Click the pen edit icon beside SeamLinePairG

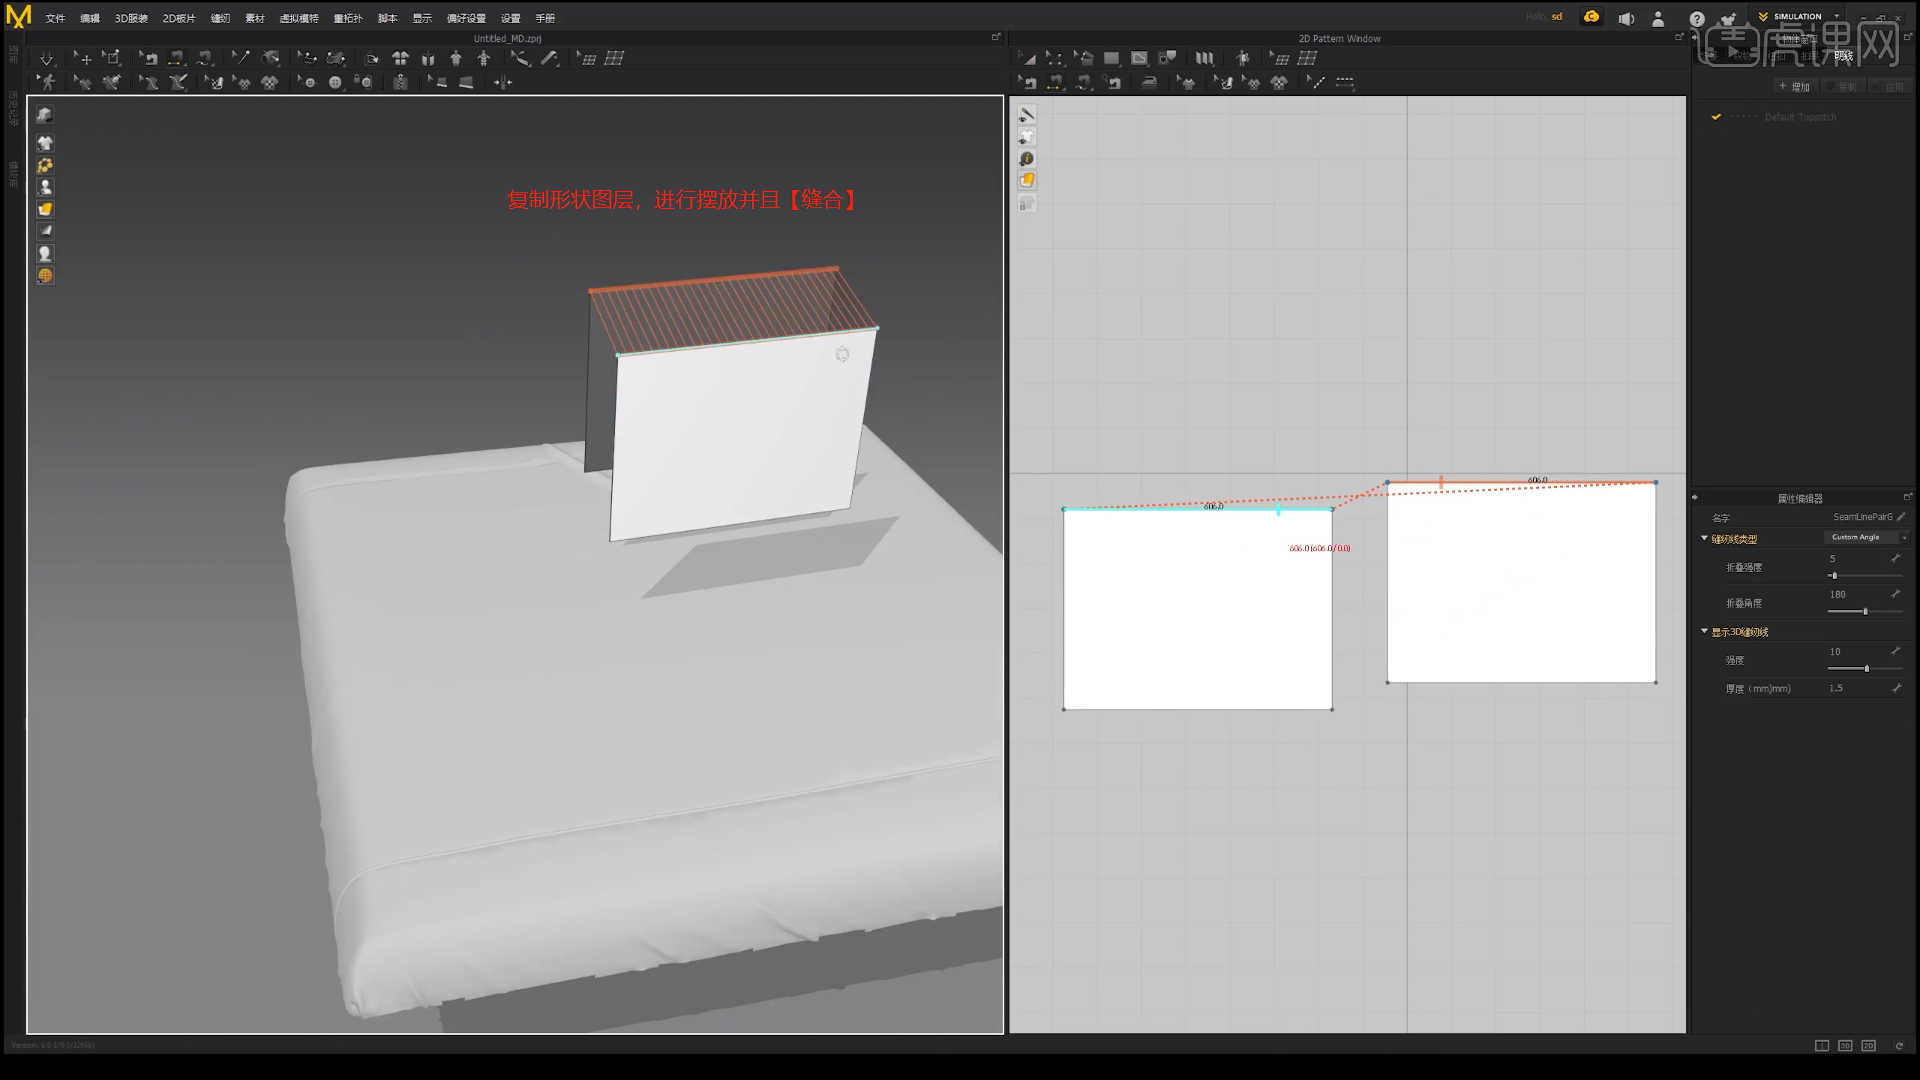(1901, 517)
